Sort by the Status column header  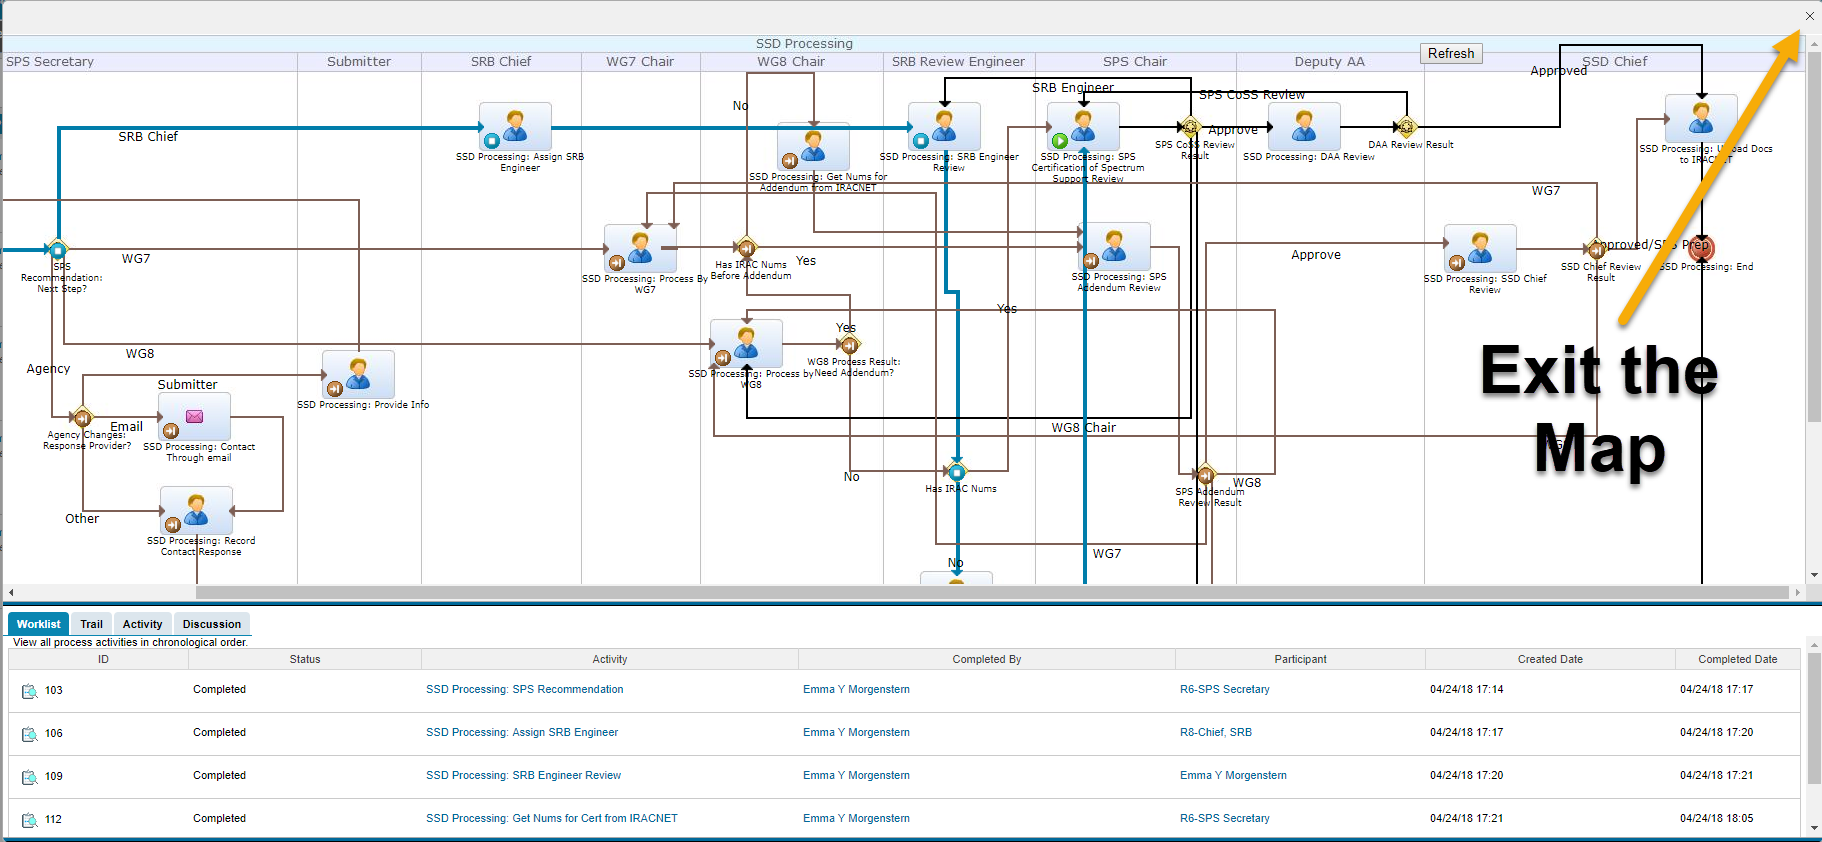(x=305, y=660)
